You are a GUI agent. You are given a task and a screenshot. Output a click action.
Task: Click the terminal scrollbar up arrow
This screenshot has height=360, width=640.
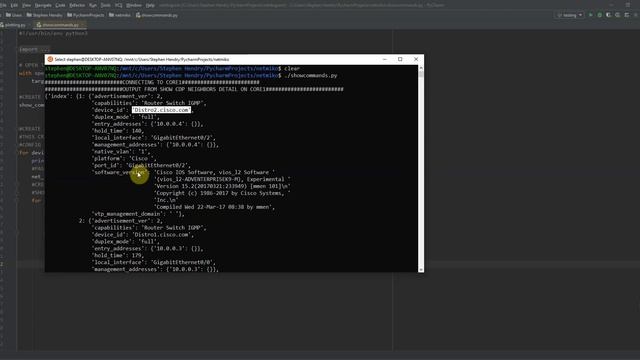point(421,68)
